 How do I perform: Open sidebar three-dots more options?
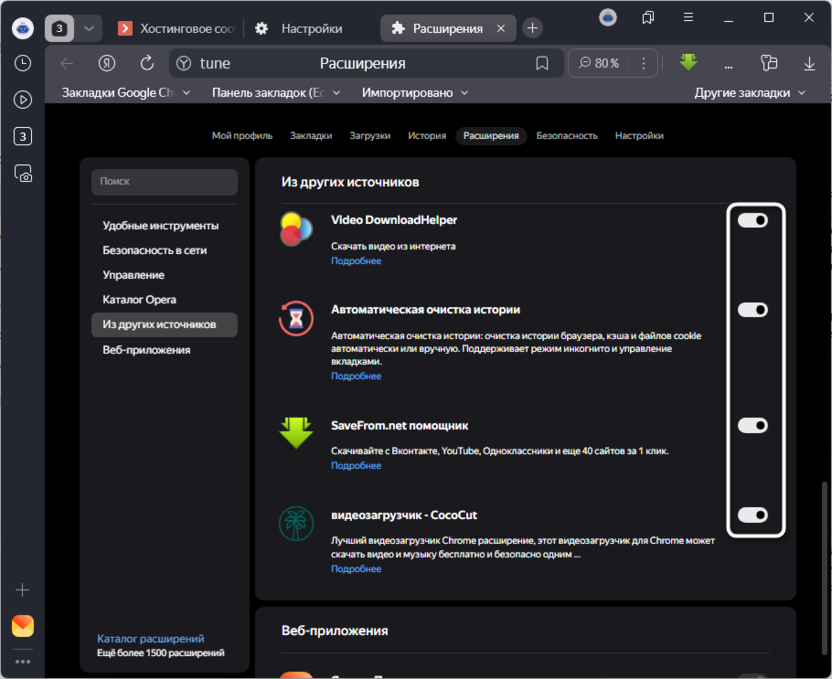coord(23,661)
